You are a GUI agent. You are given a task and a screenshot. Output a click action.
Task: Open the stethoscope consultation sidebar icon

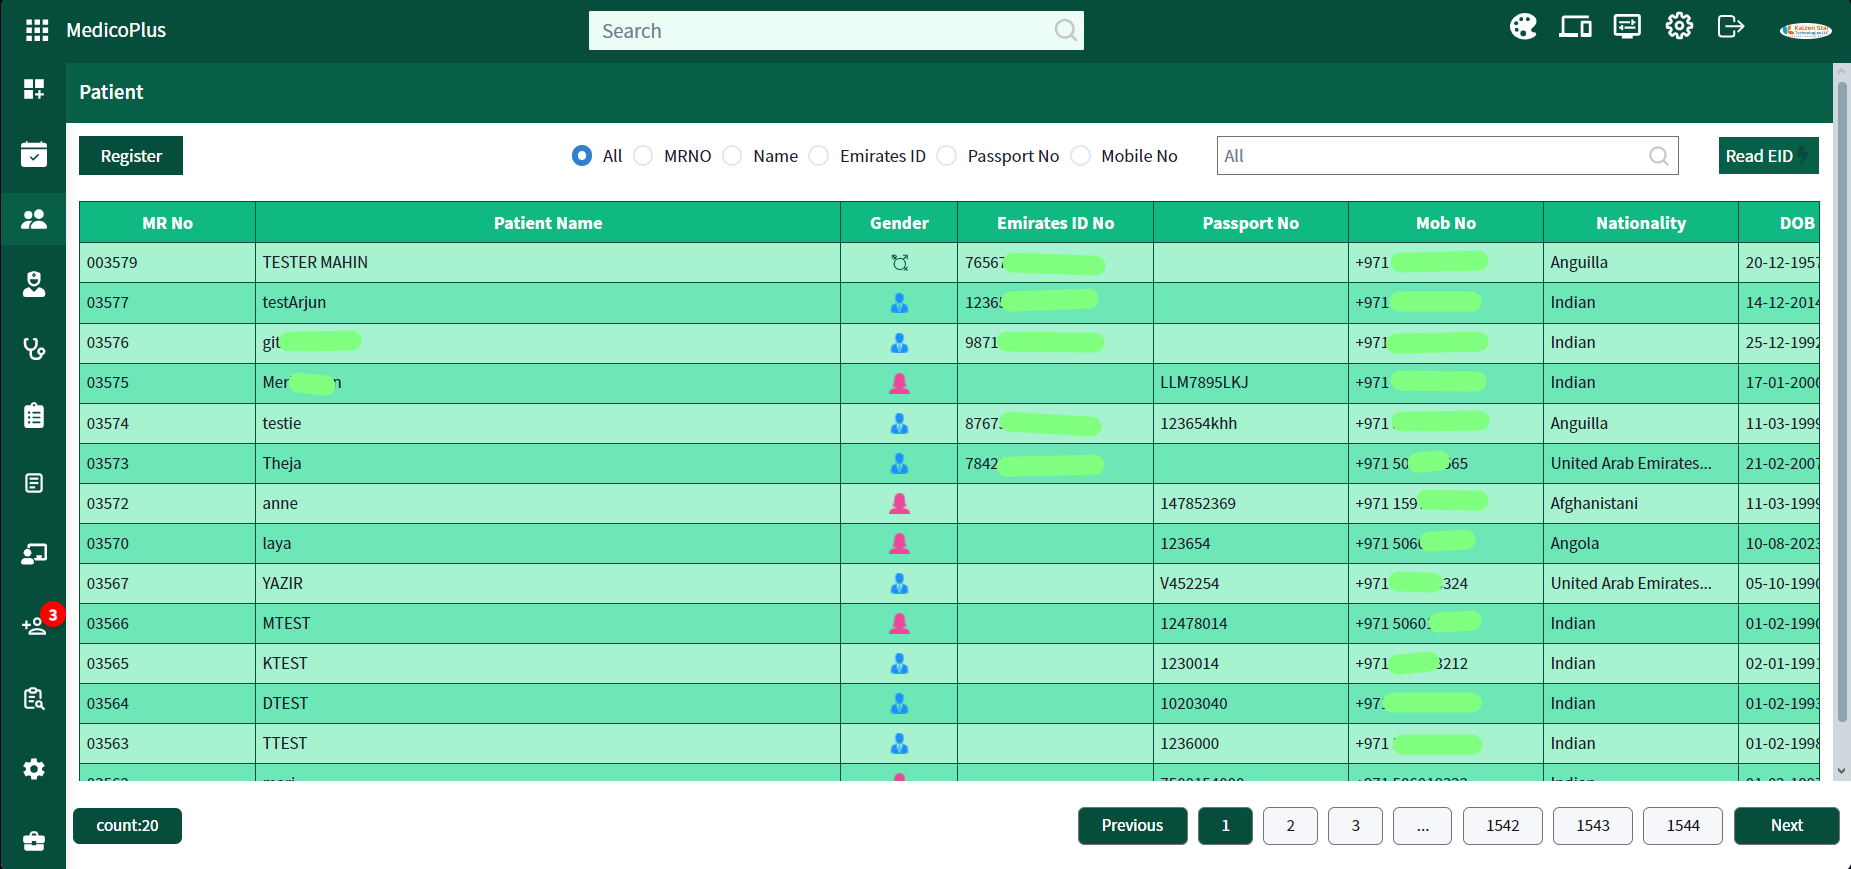point(34,349)
